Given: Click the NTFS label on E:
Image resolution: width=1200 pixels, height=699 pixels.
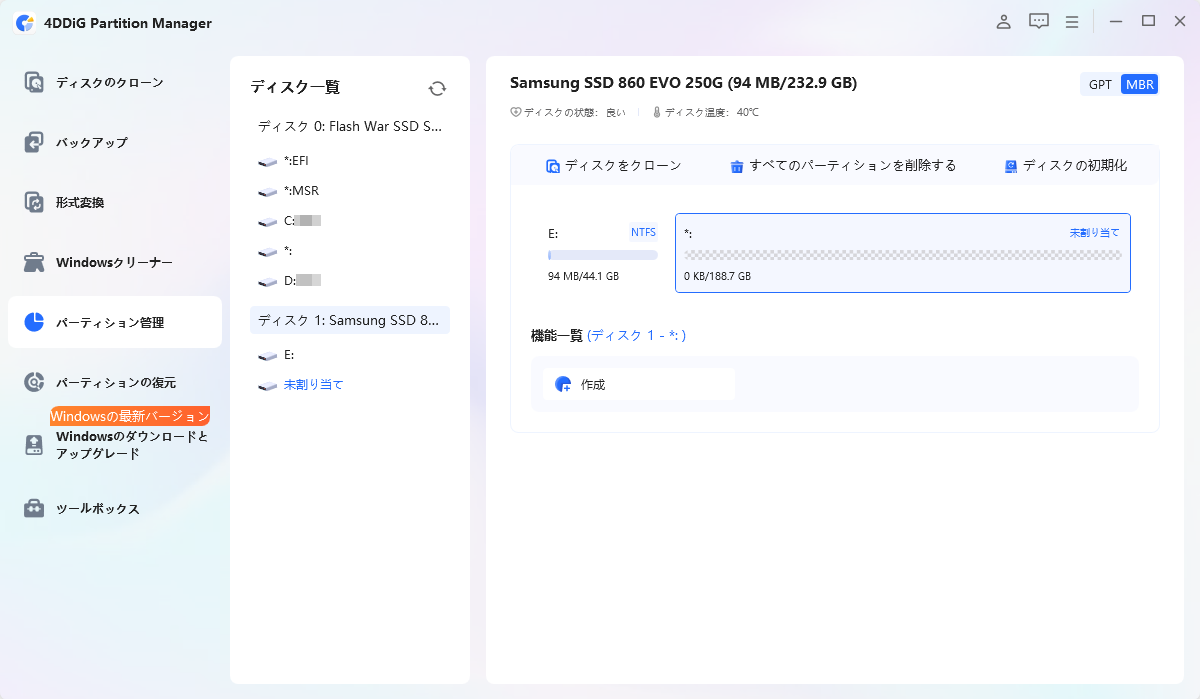Looking at the screenshot, I should (x=643, y=232).
